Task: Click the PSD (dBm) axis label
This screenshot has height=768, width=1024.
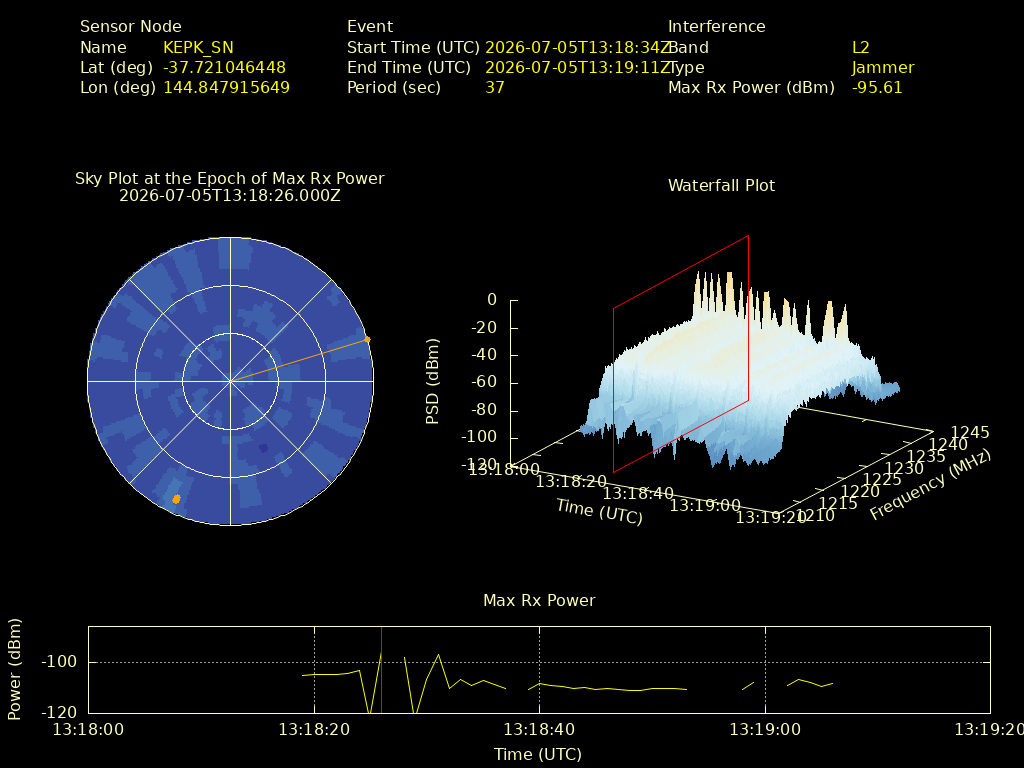Action: coord(432,381)
